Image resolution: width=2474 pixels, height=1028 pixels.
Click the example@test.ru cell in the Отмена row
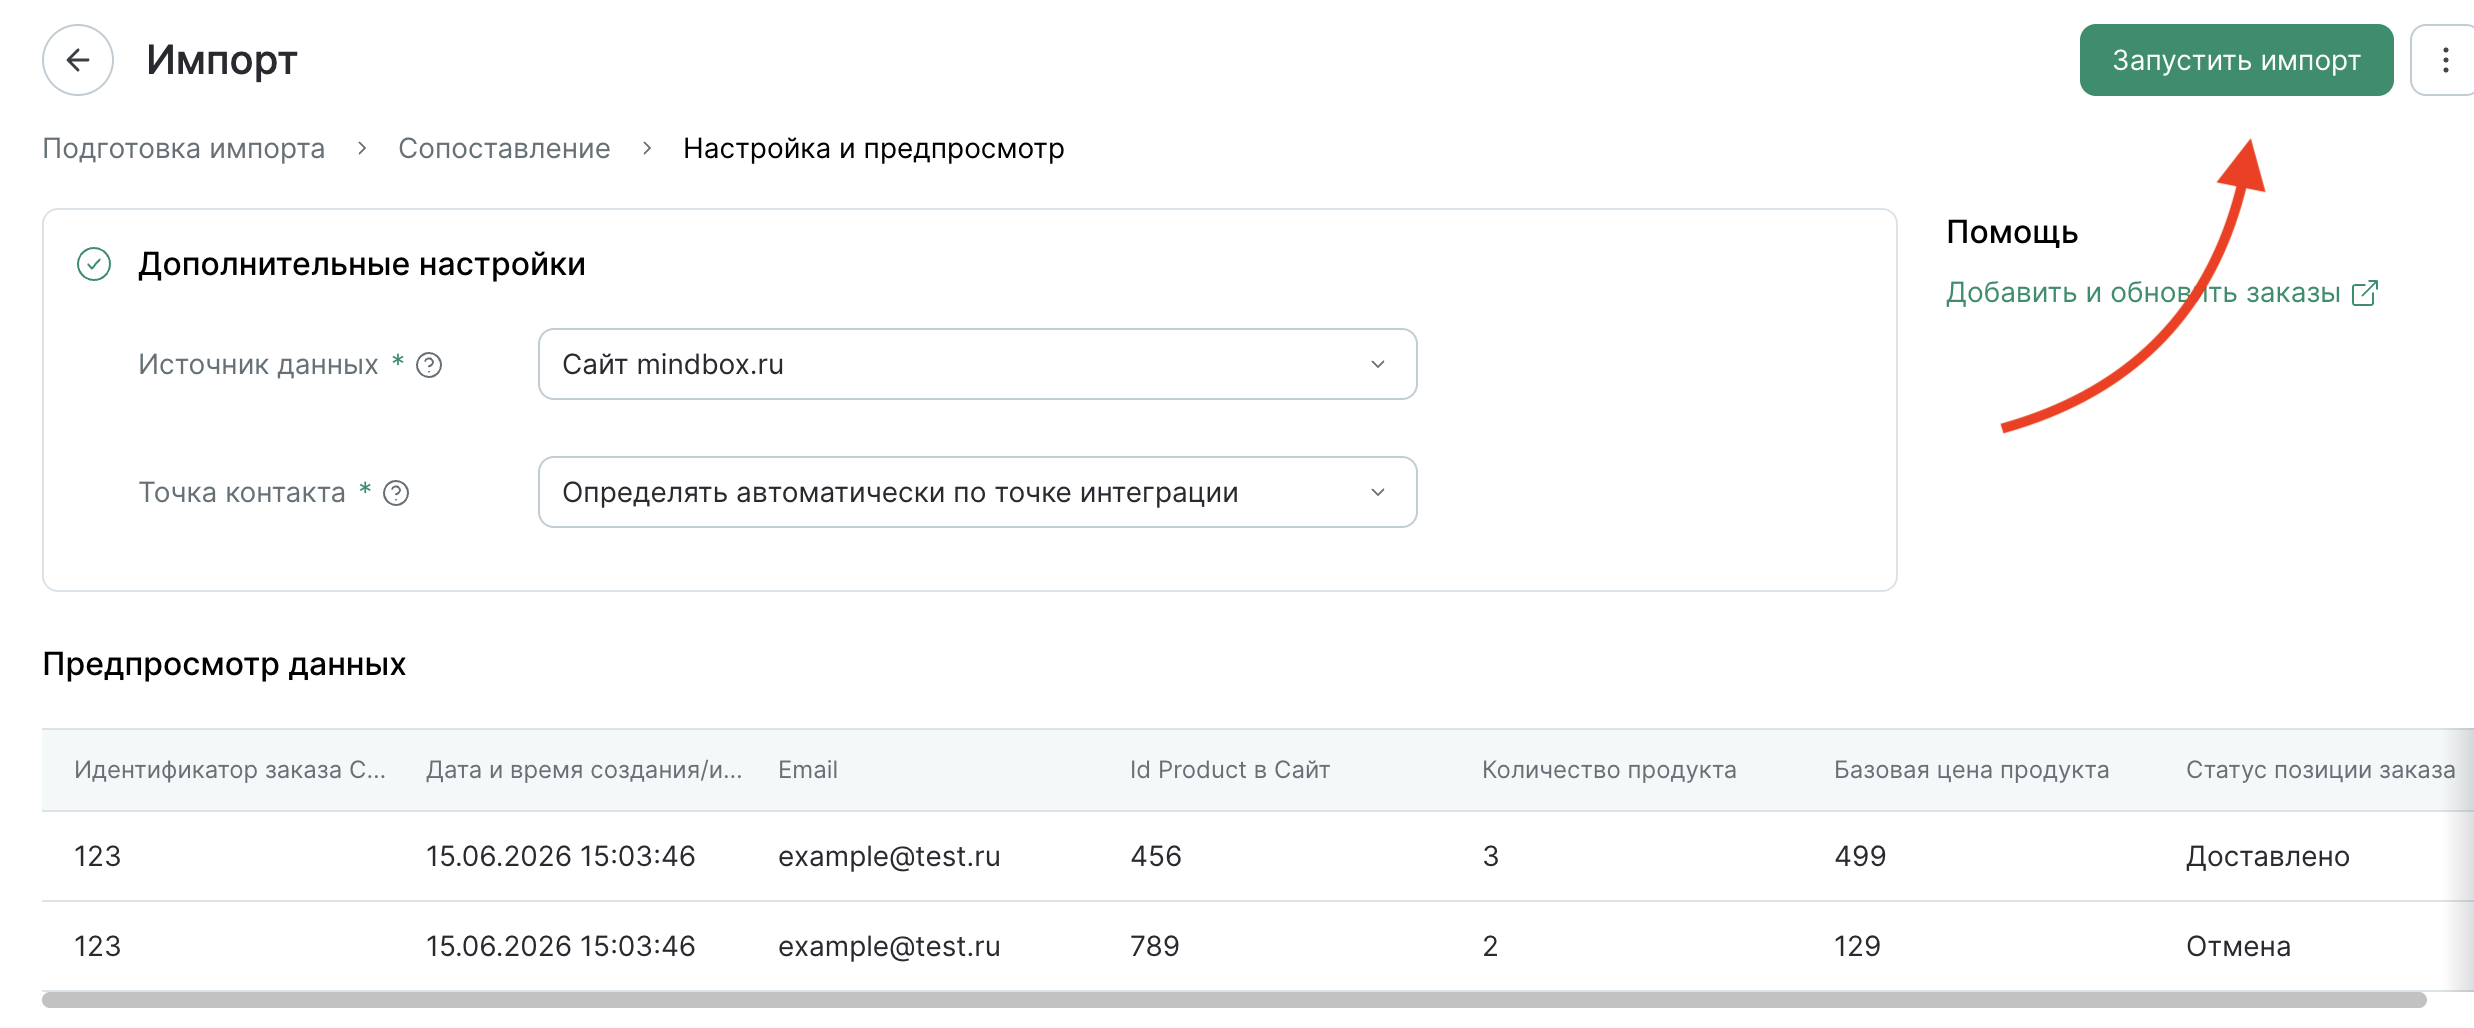click(x=889, y=946)
